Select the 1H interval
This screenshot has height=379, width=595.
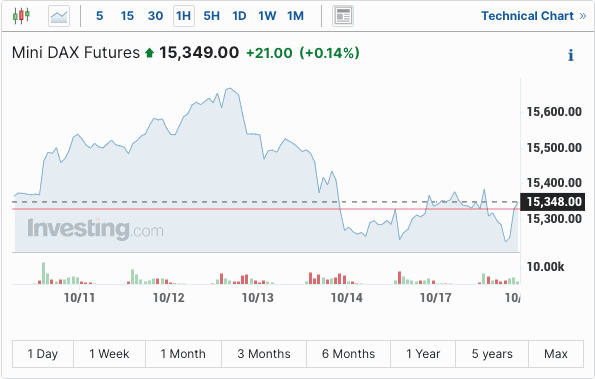tap(184, 16)
